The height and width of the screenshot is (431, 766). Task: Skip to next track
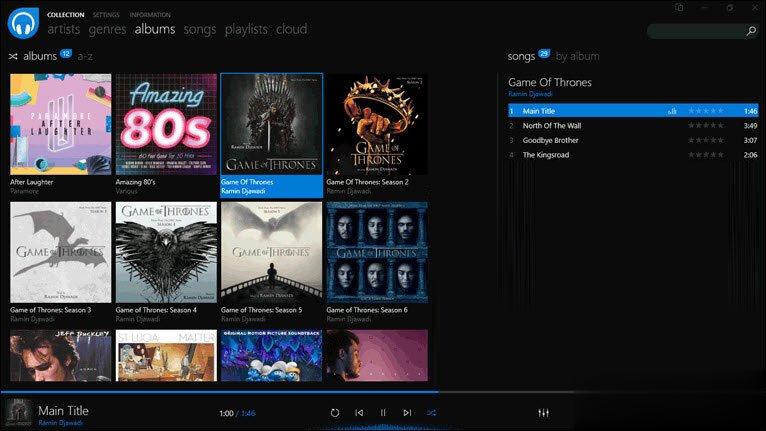tap(407, 413)
